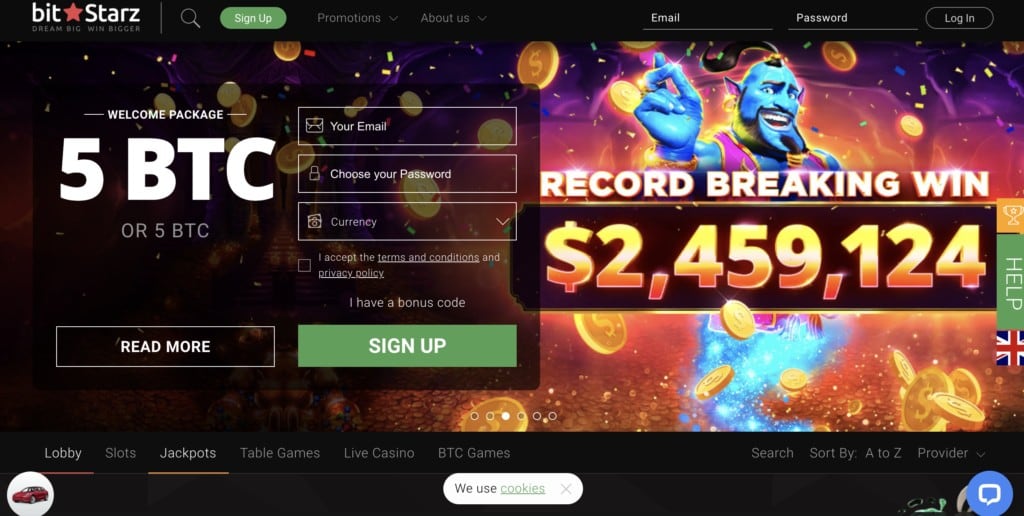Open the green HELP side tab

point(1011,282)
